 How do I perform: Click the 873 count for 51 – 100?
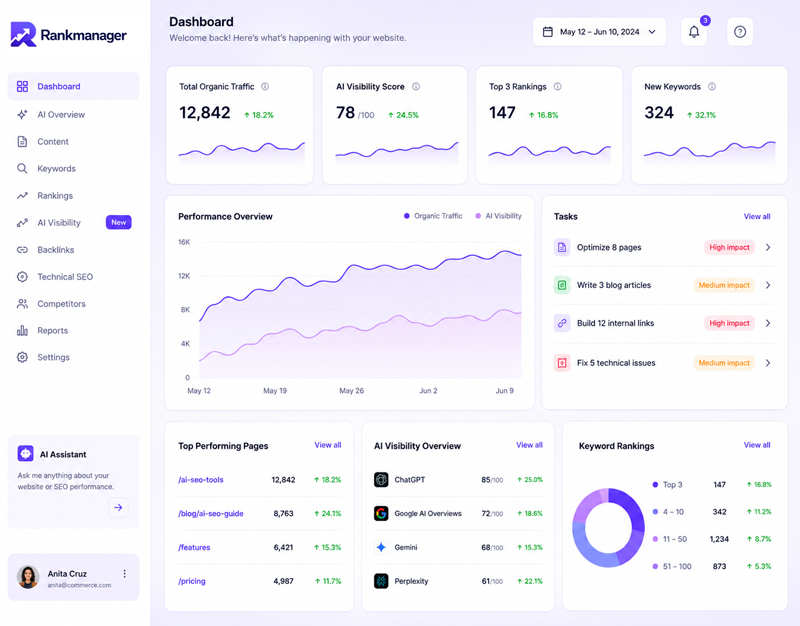click(719, 566)
